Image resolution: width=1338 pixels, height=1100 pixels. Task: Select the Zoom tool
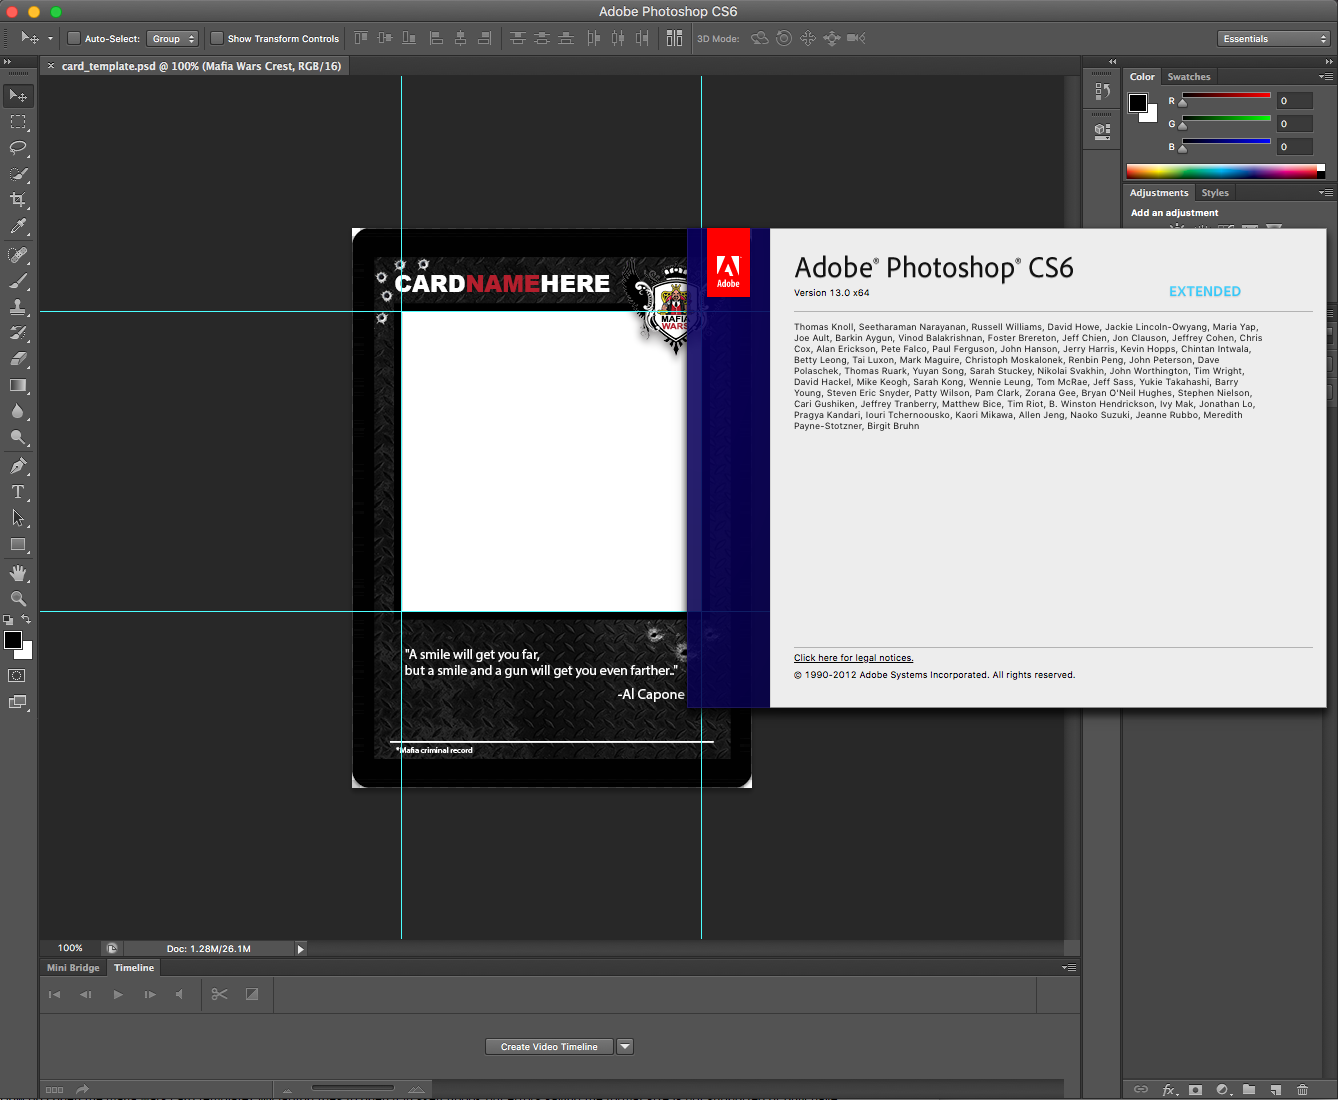click(x=18, y=599)
